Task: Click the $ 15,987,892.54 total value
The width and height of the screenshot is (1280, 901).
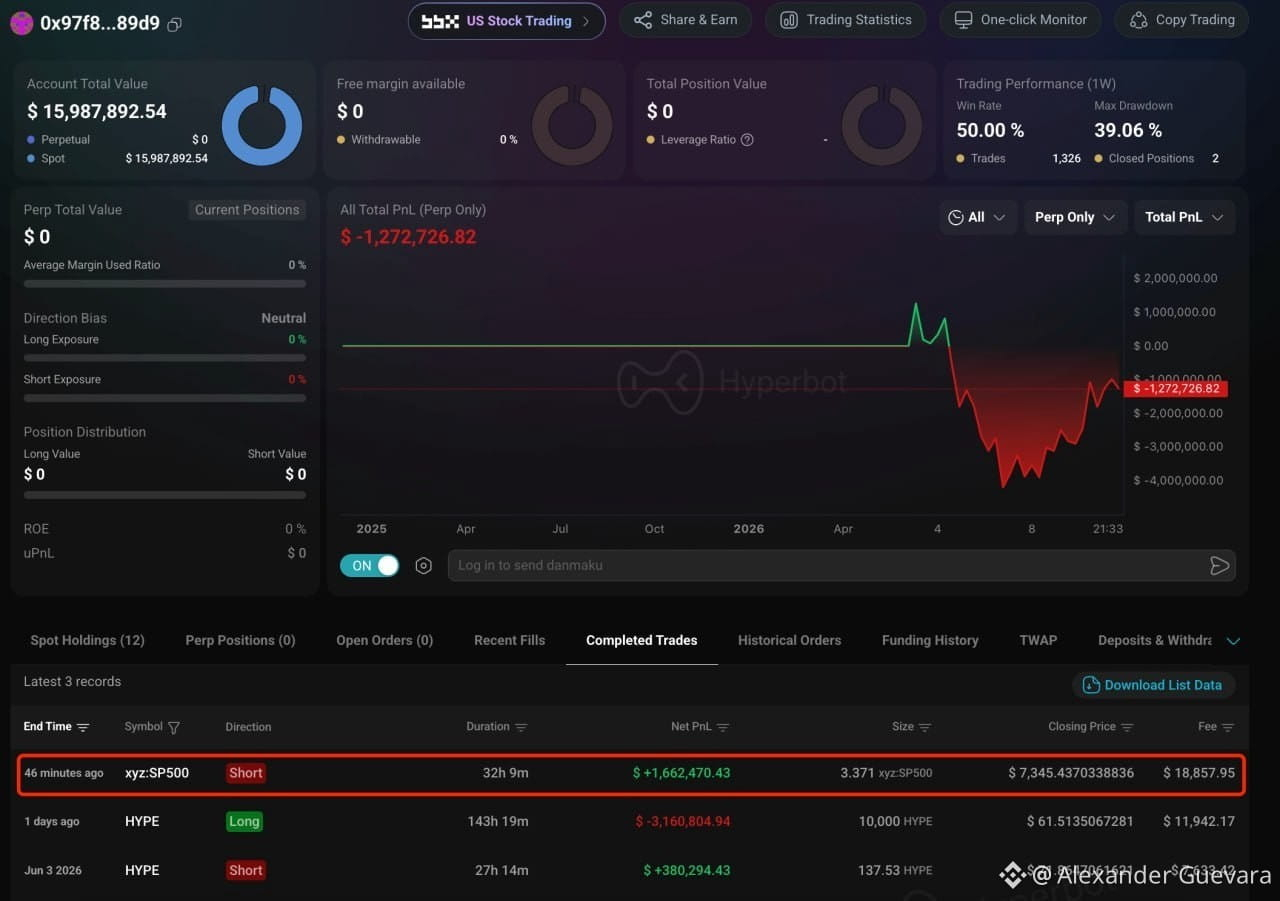Action: pos(97,111)
